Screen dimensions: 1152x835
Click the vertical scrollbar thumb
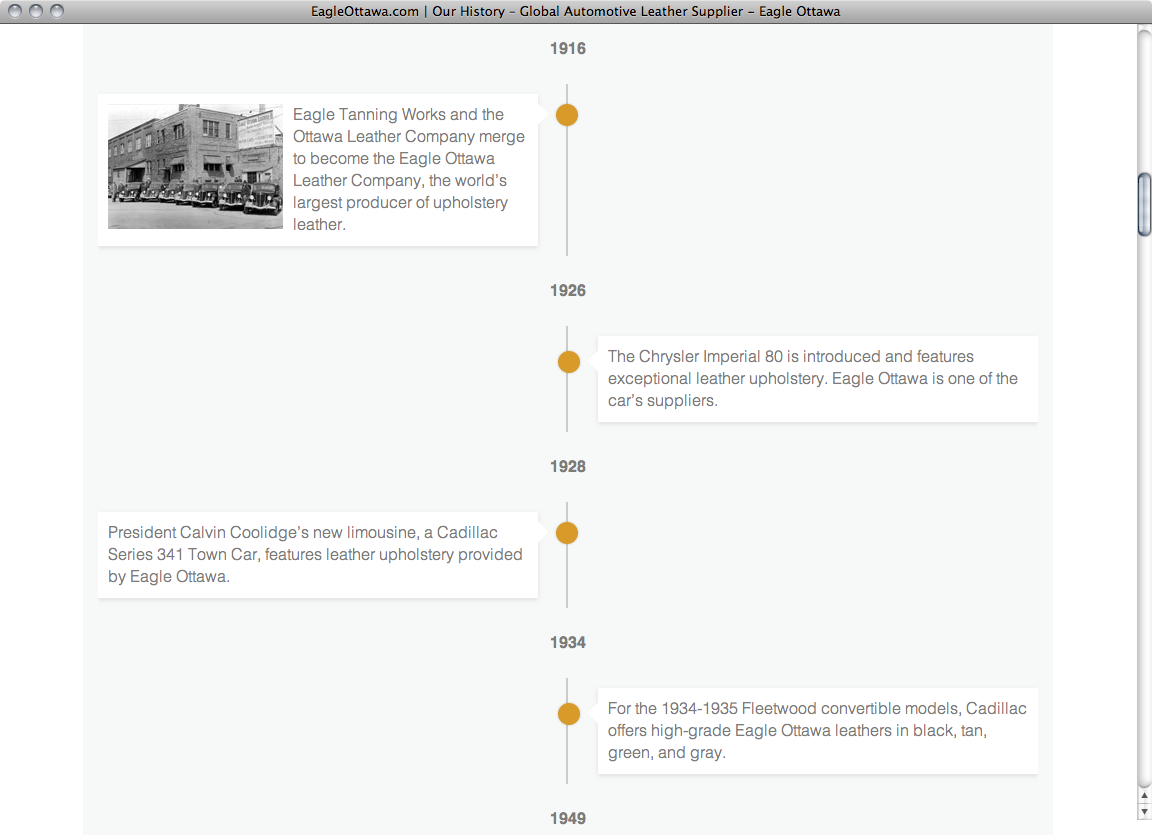1144,204
